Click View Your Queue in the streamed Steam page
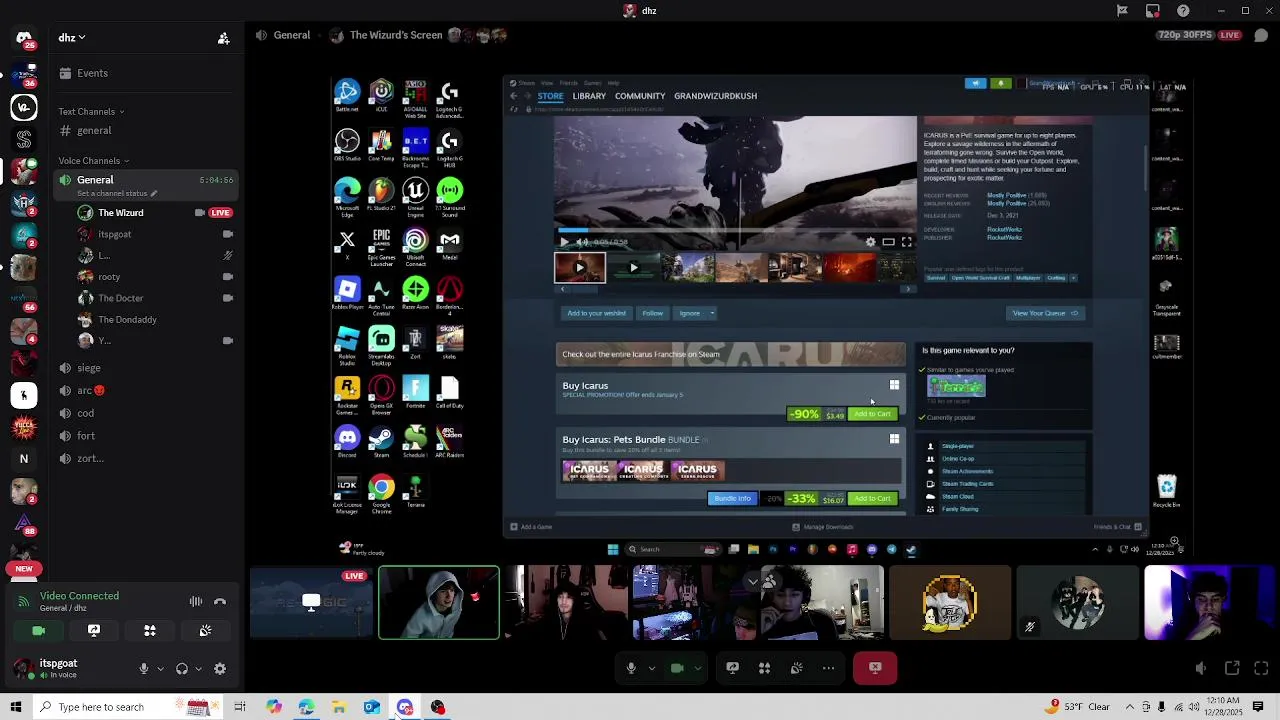The image size is (1280, 720). [1045, 313]
